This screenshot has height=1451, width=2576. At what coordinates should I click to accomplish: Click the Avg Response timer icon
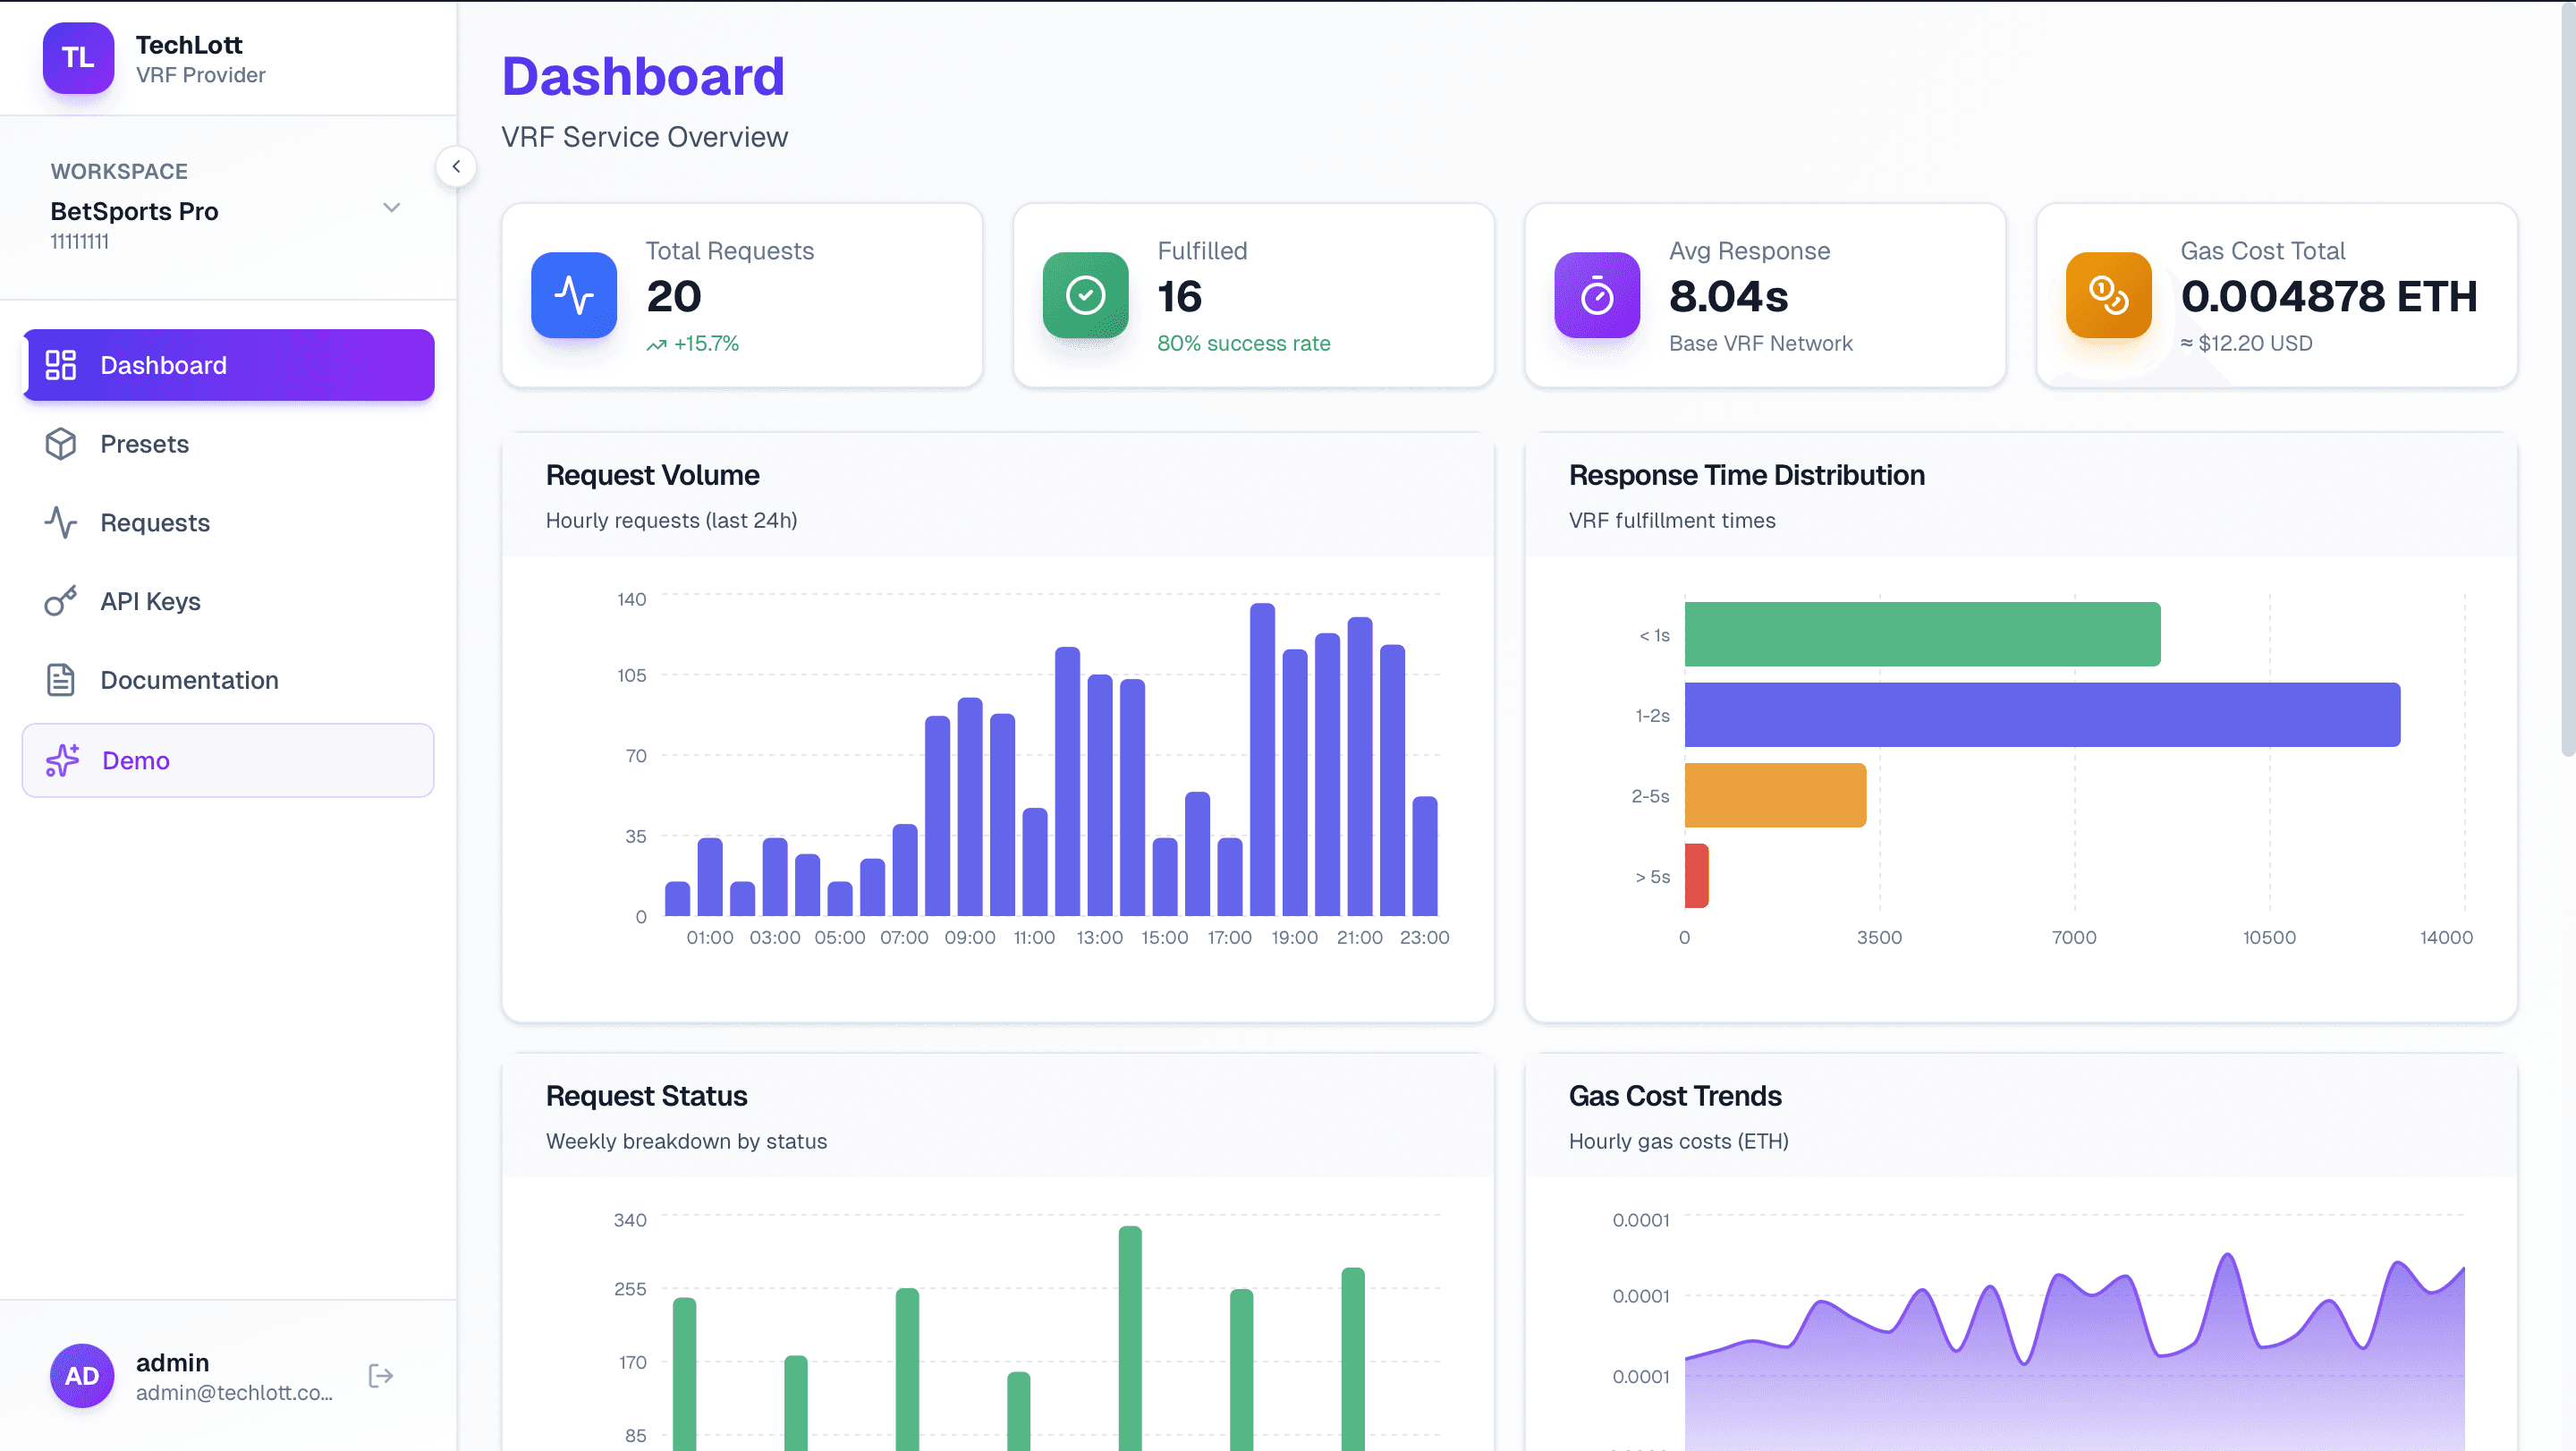tap(1597, 295)
